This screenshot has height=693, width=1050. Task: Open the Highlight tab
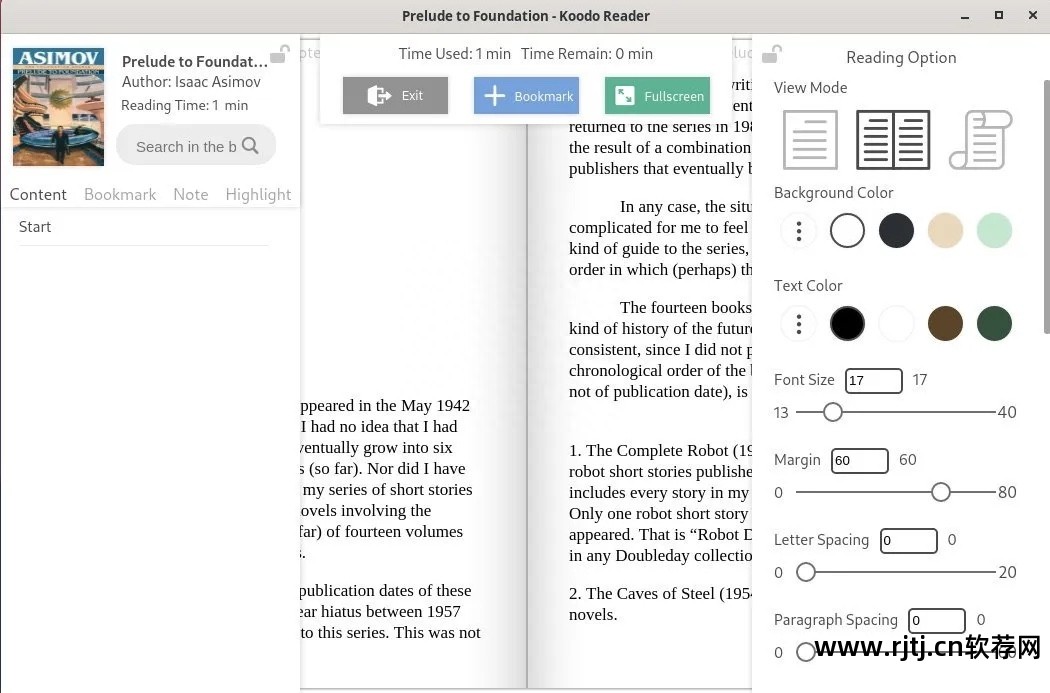coord(258,194)
